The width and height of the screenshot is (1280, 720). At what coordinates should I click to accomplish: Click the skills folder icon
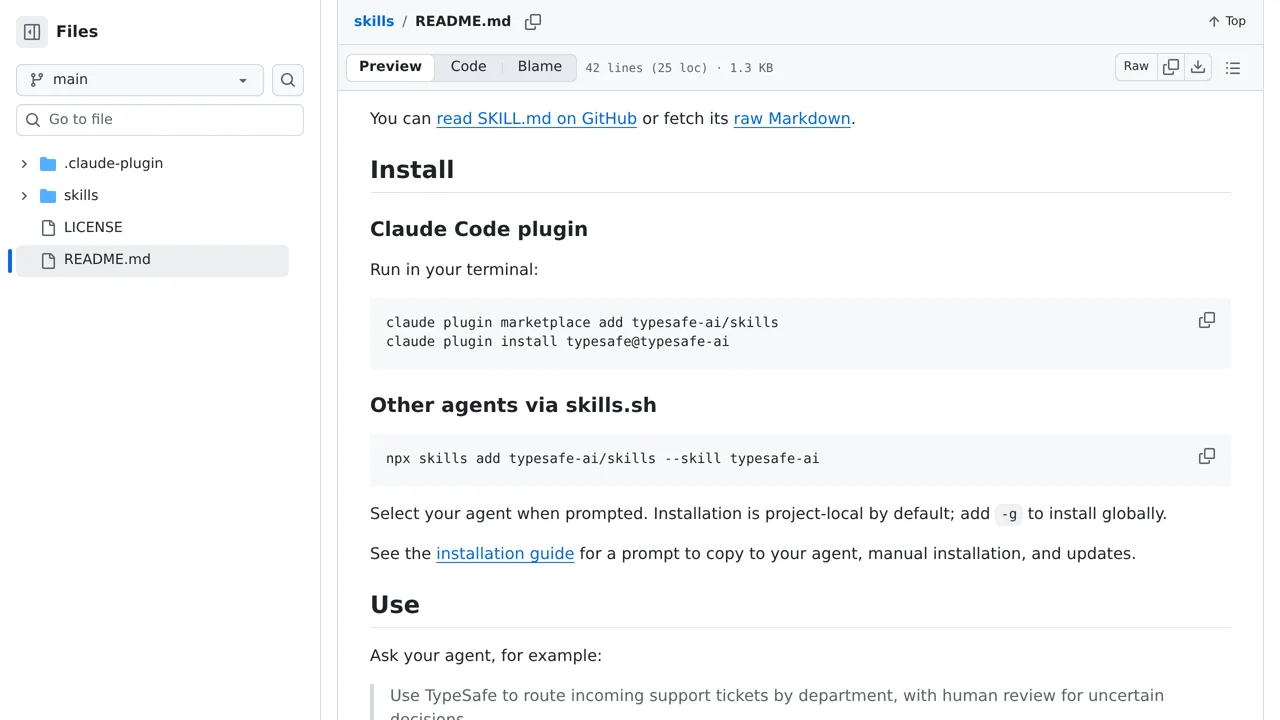pyautogui.click(x=48, y=196)
